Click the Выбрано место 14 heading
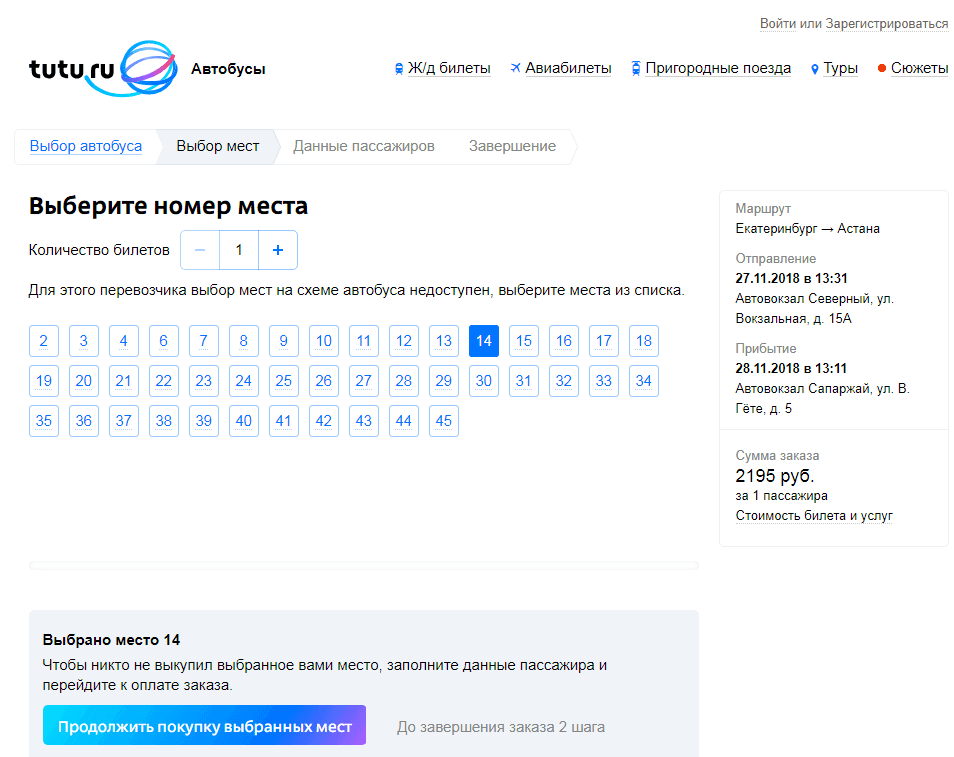Image resolution: width=954 pixels, height=757 pixels. click(x=111, y=640)
